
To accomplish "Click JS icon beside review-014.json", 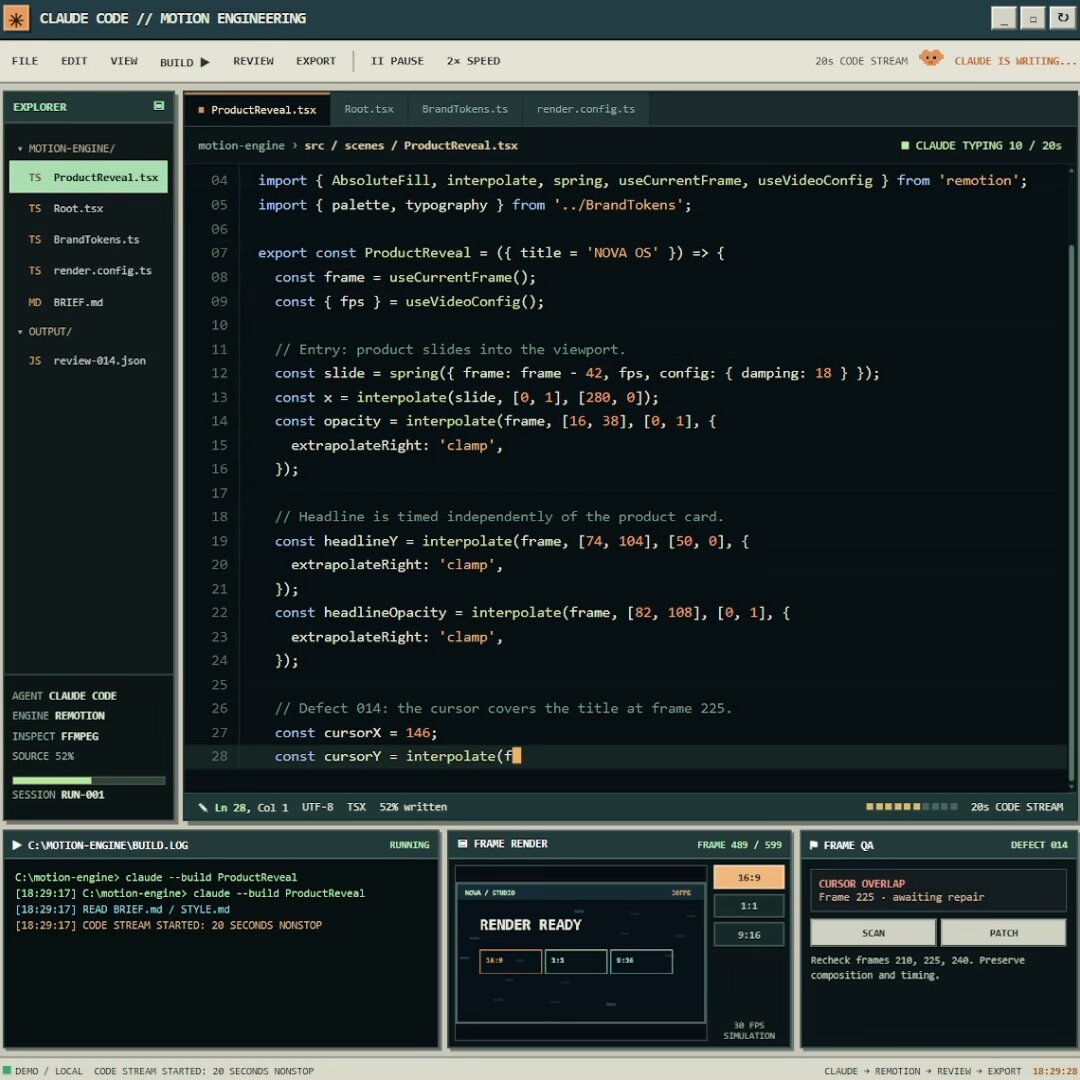I will 35,361.
